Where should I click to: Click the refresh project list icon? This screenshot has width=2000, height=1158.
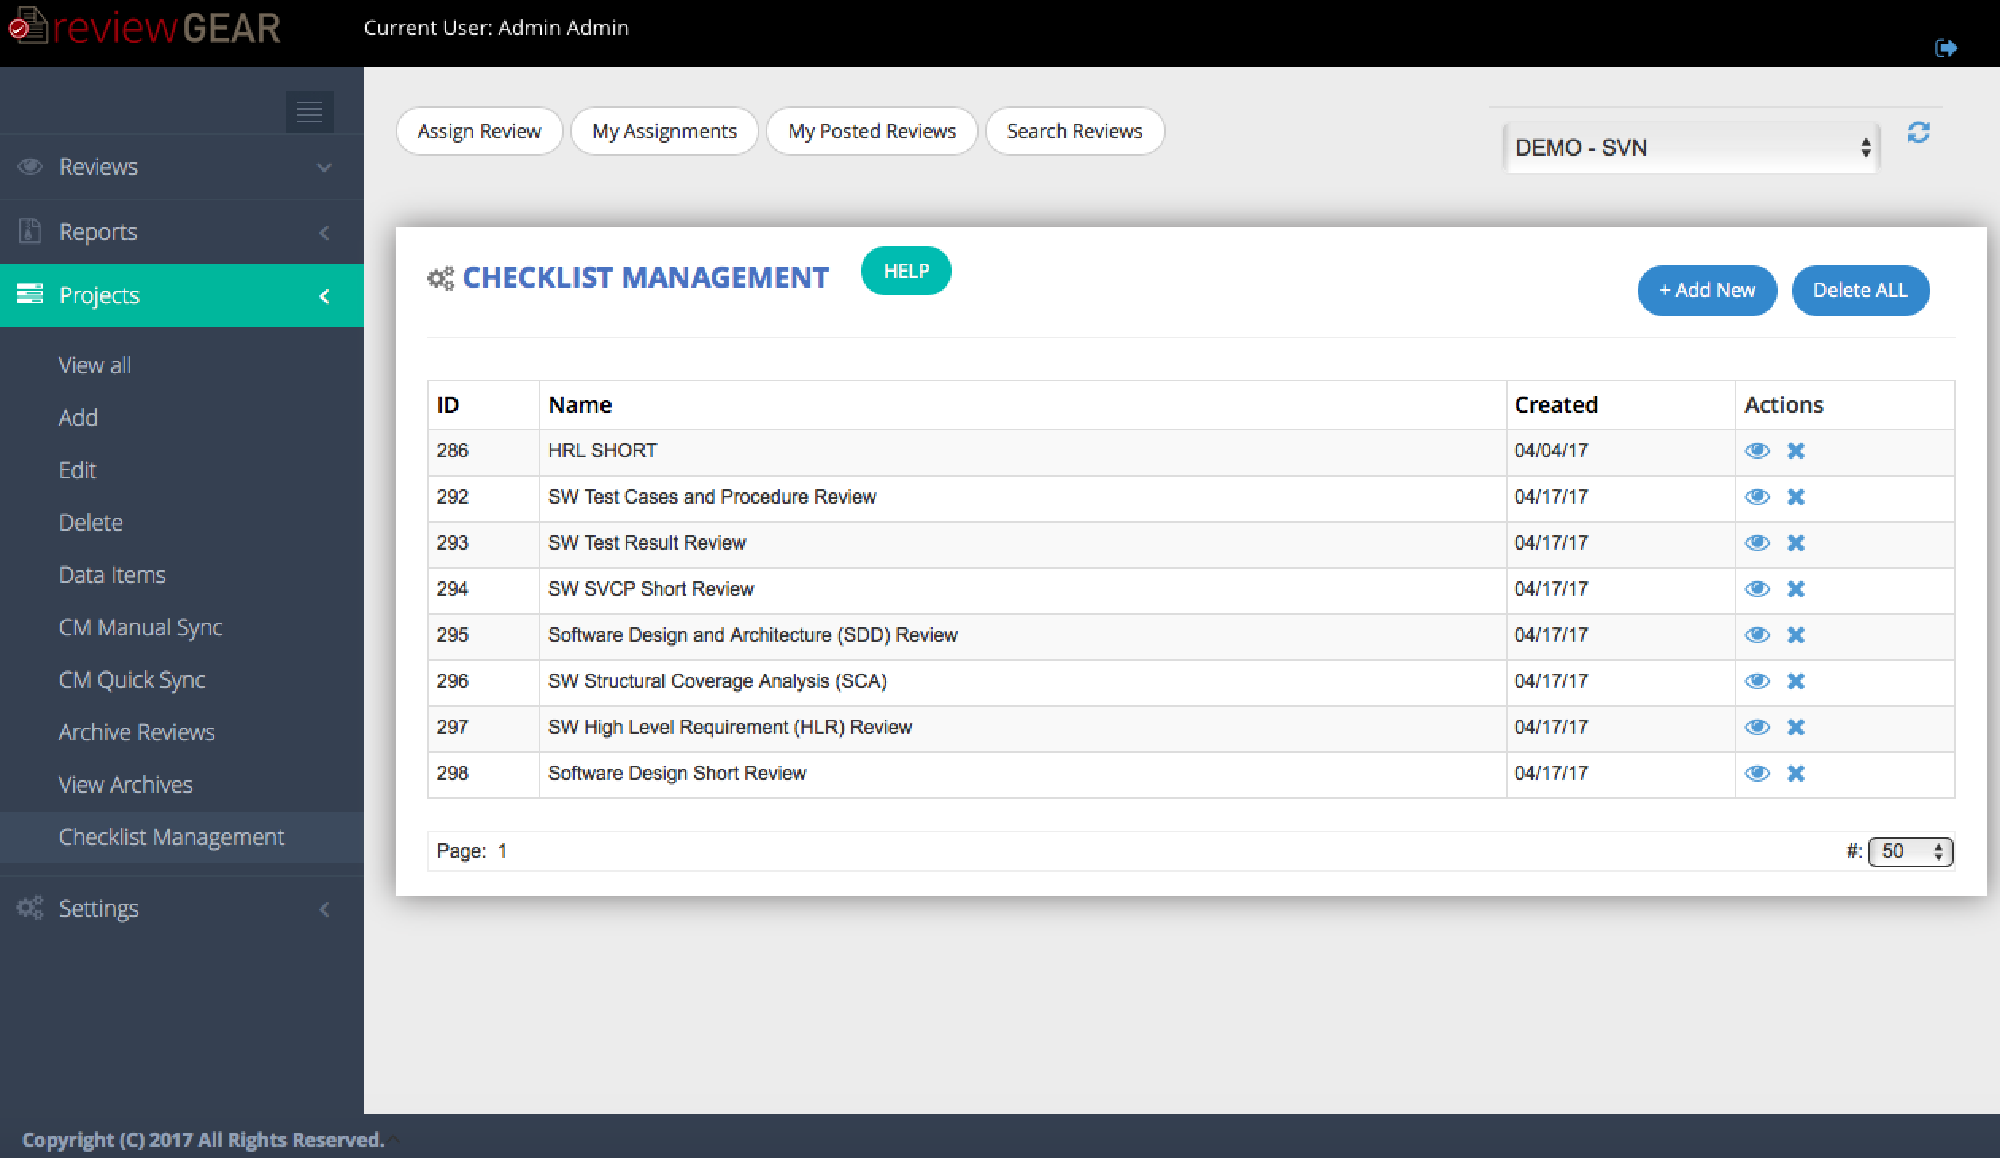coord(1918,133)
